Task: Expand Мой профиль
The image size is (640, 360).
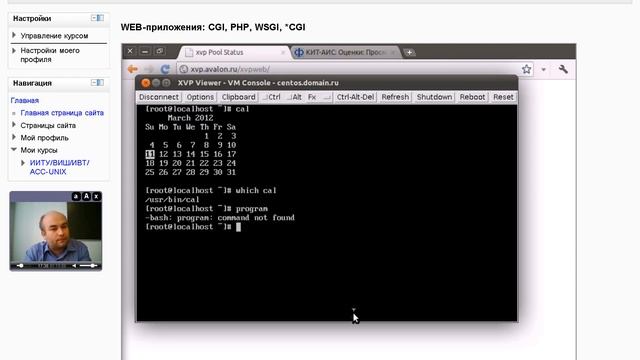Action: 14,137
